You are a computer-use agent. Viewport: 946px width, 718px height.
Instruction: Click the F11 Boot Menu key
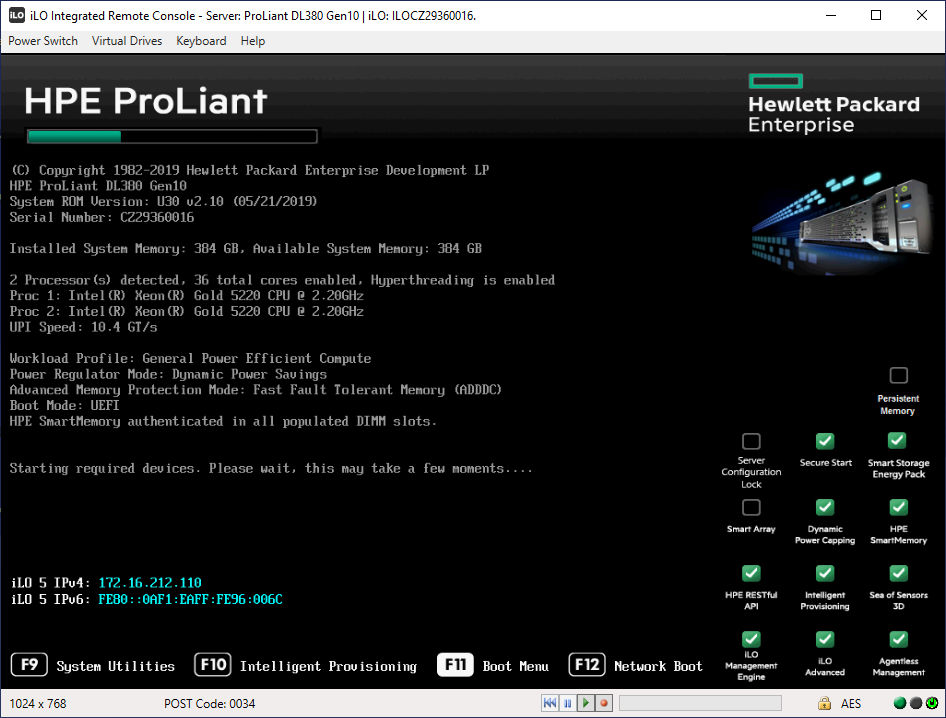456,665
